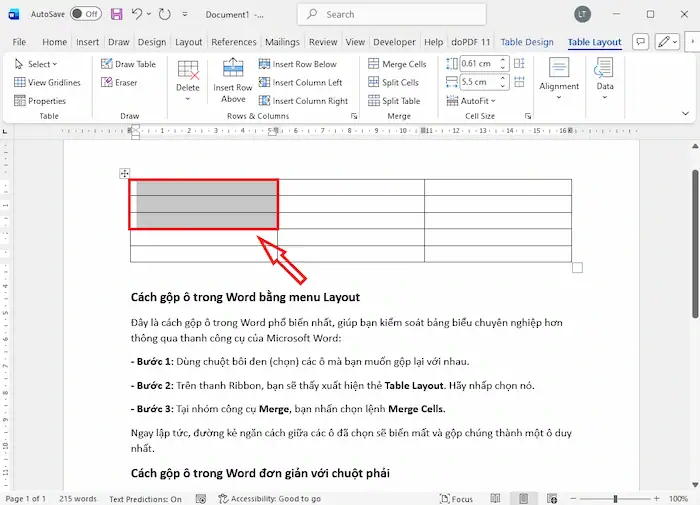Switch to the Layout tab
The image size is (700, 505).
[x=188, y=42]
